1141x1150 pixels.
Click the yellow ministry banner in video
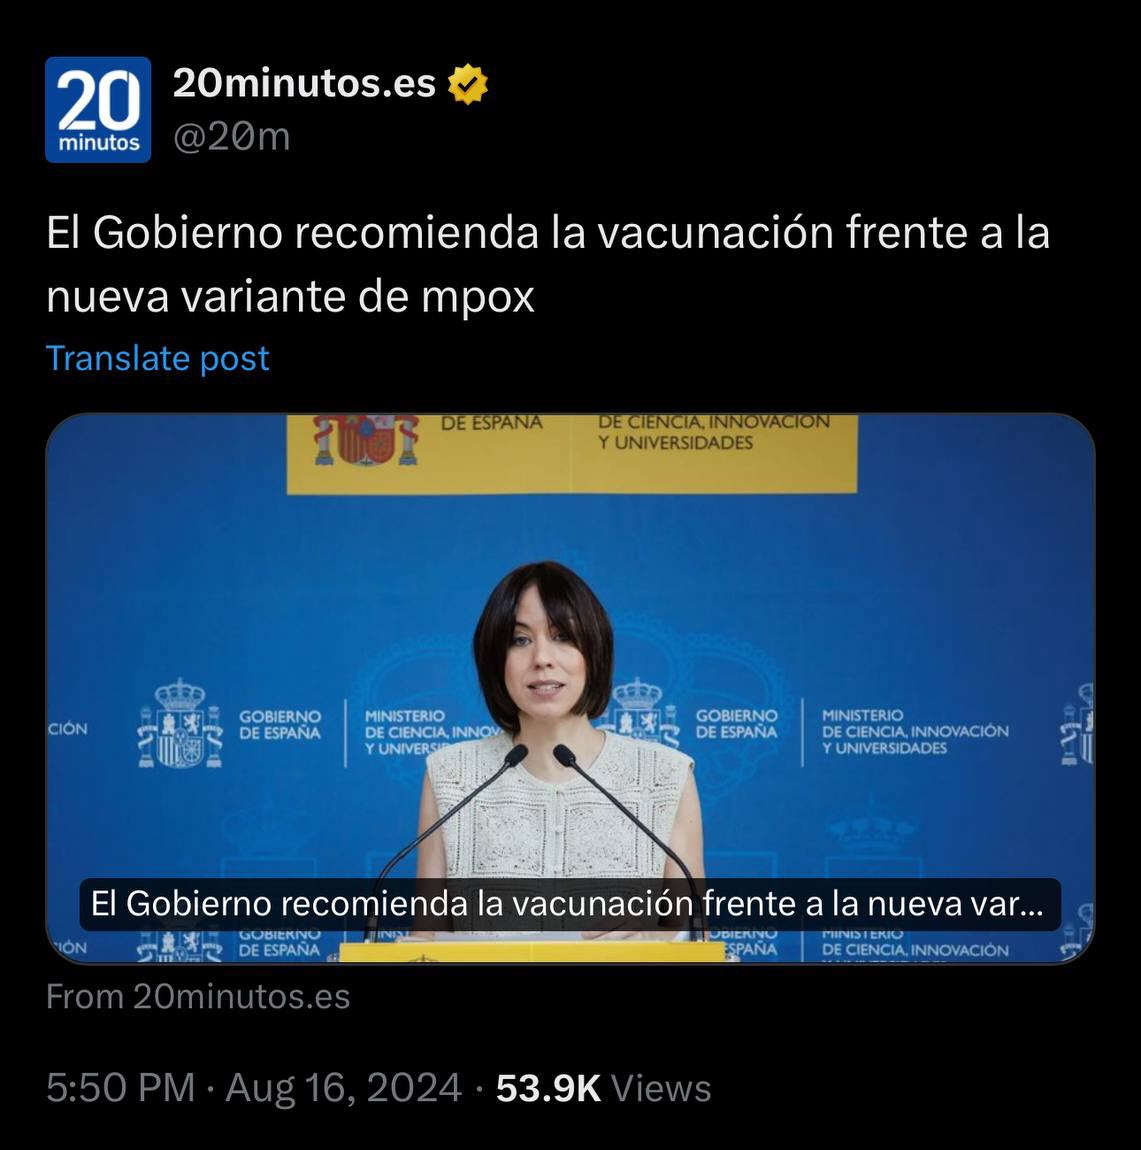(x=571, y=454)
